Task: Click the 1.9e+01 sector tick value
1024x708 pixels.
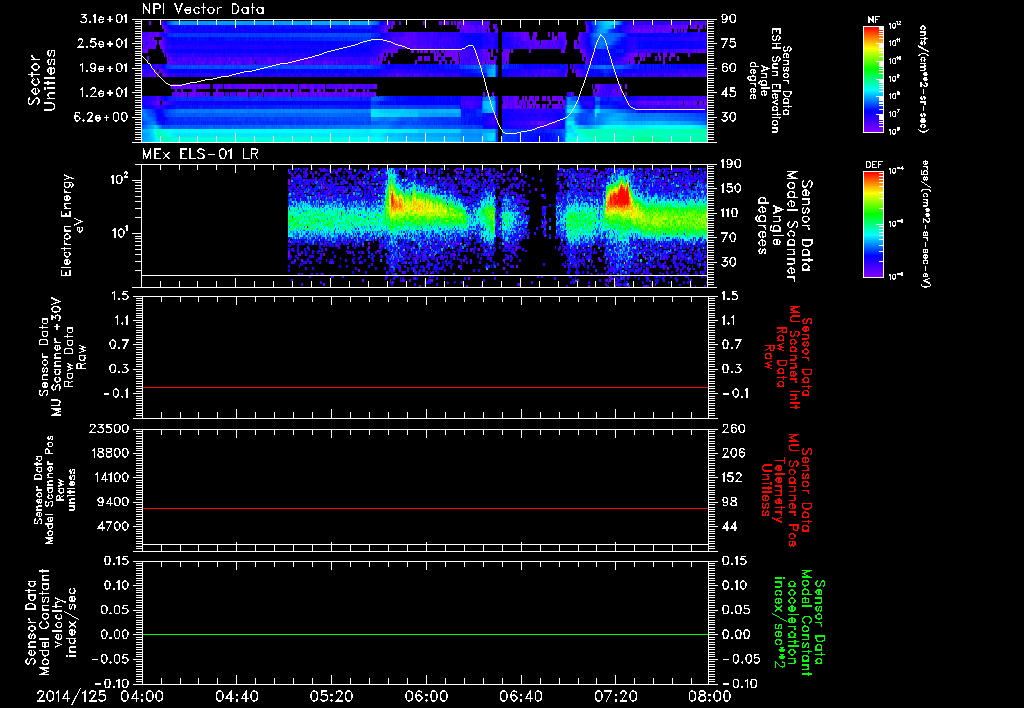Action: tap(105, 68)
